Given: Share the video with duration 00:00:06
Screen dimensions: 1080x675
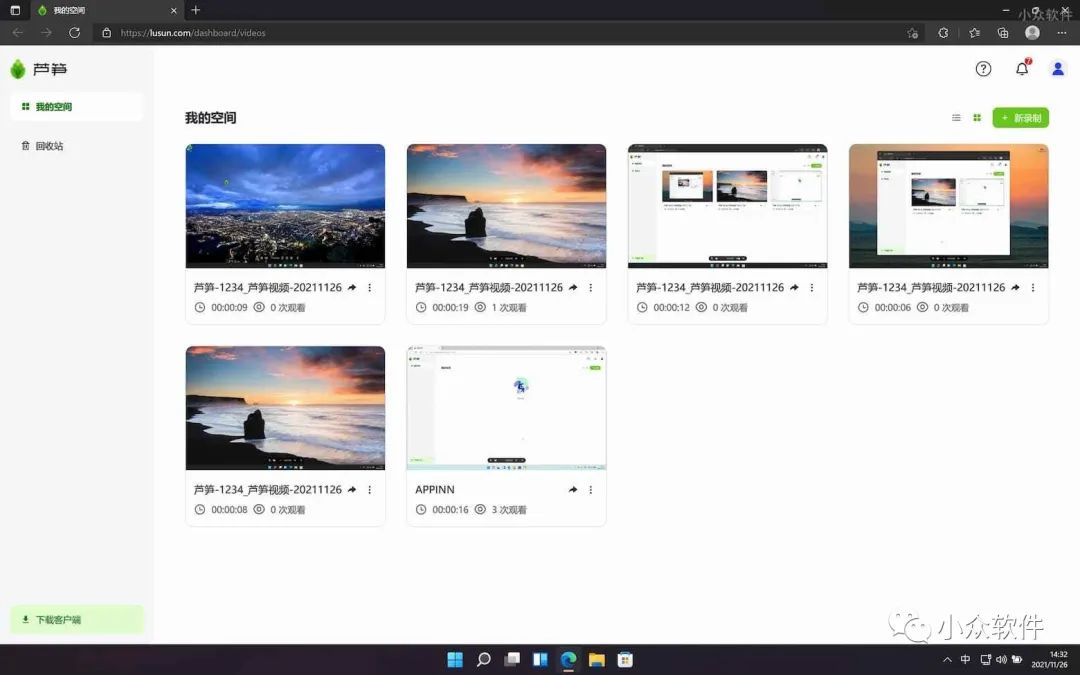Looking at the screenshot, I should click(1015, 287).
